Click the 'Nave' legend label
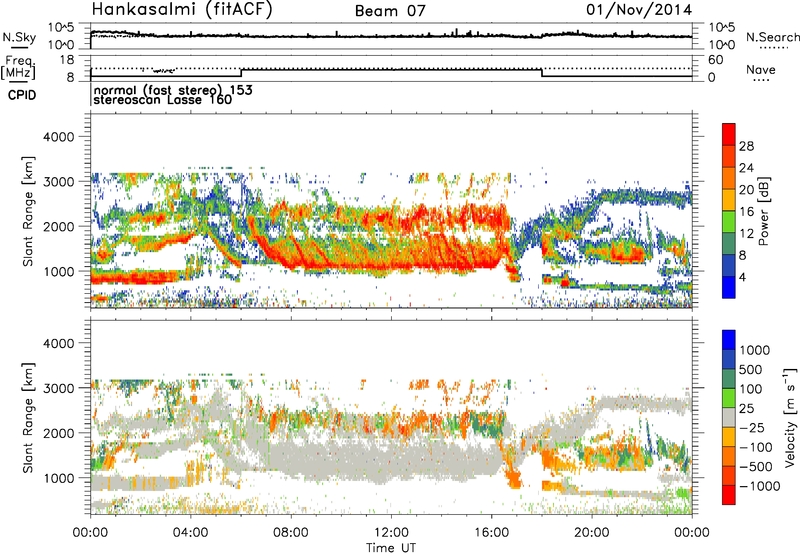800x554 pixels. click(761, 70)
